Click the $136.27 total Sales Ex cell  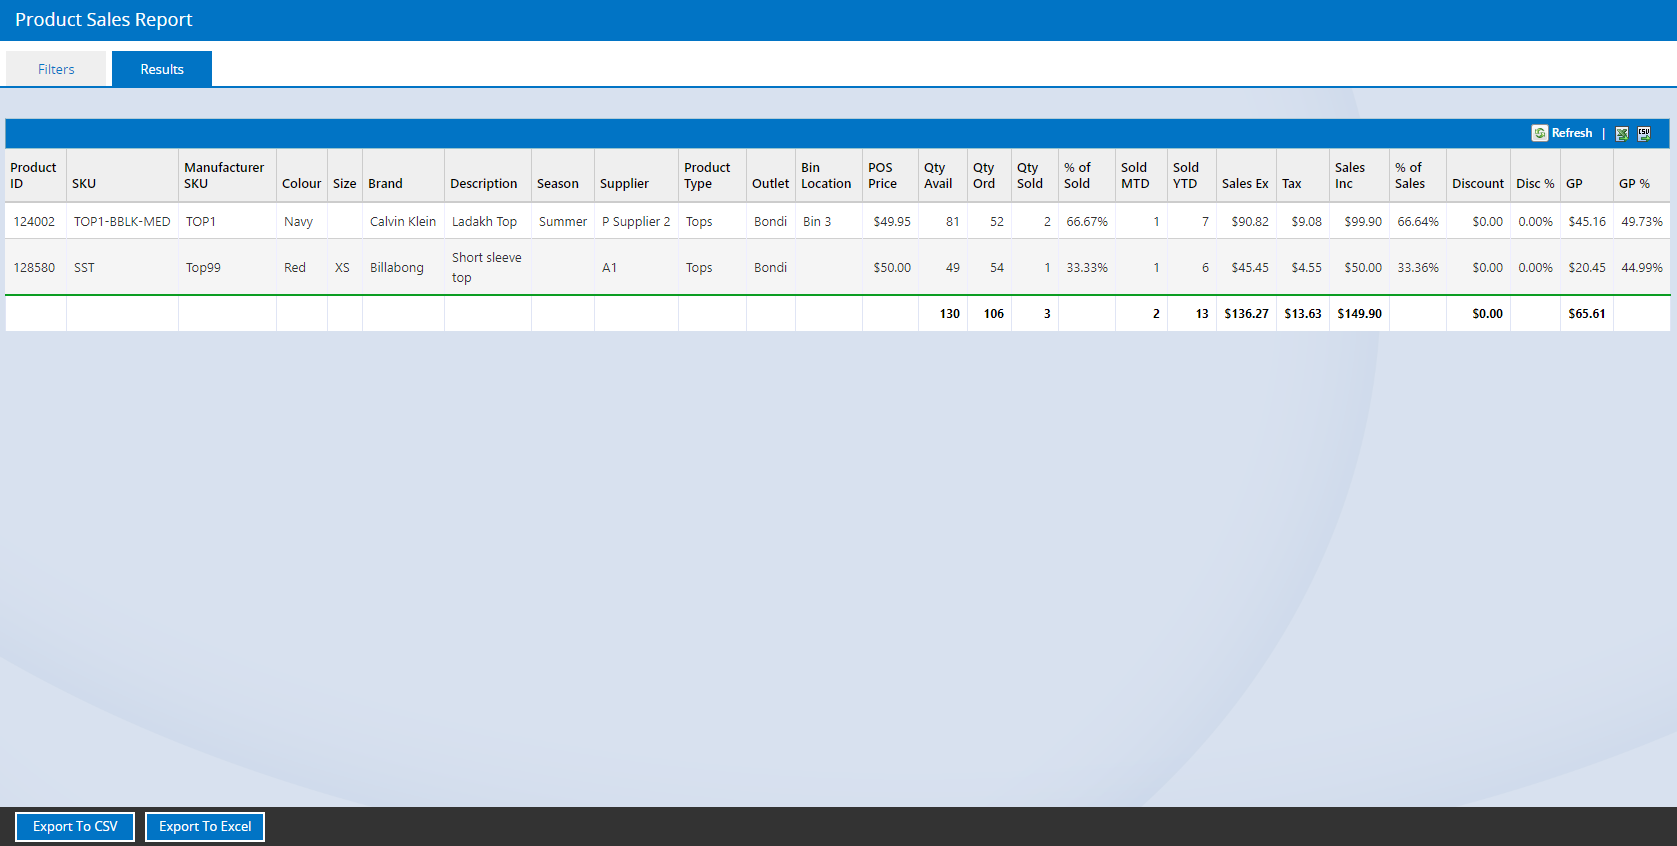[x=1246, y=313]
